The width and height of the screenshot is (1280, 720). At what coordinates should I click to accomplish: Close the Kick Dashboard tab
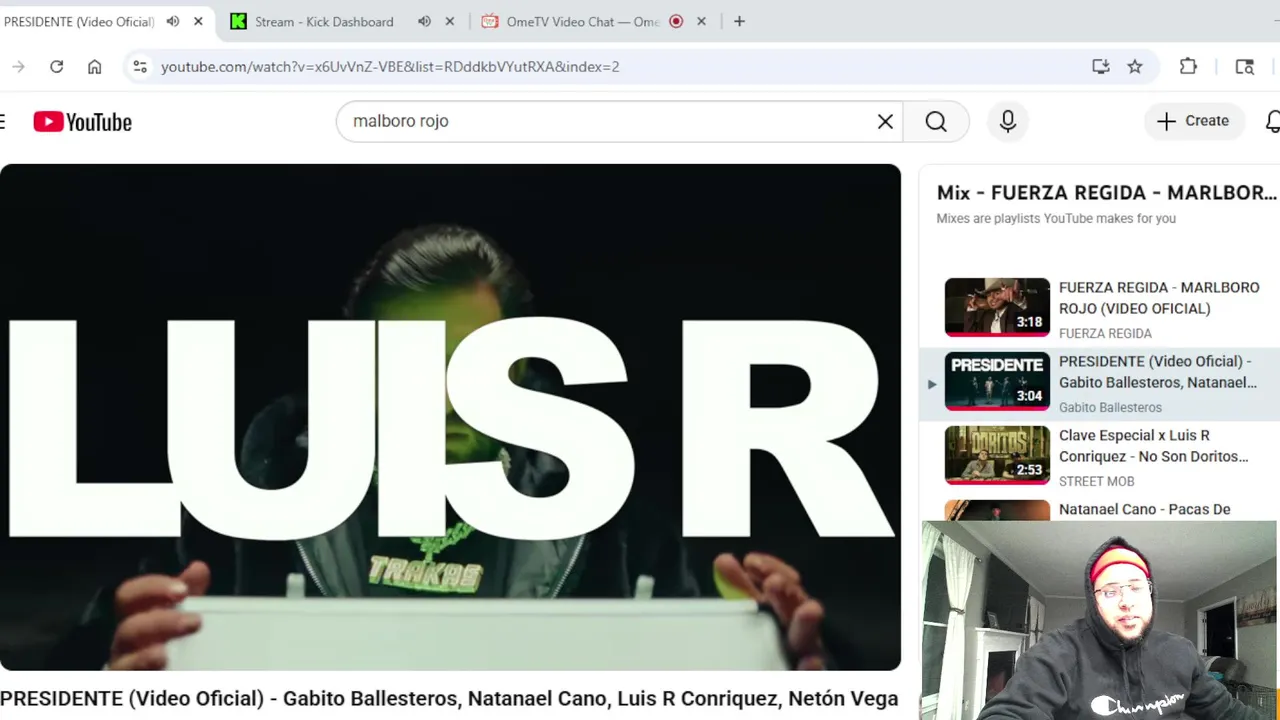(449, 21)
